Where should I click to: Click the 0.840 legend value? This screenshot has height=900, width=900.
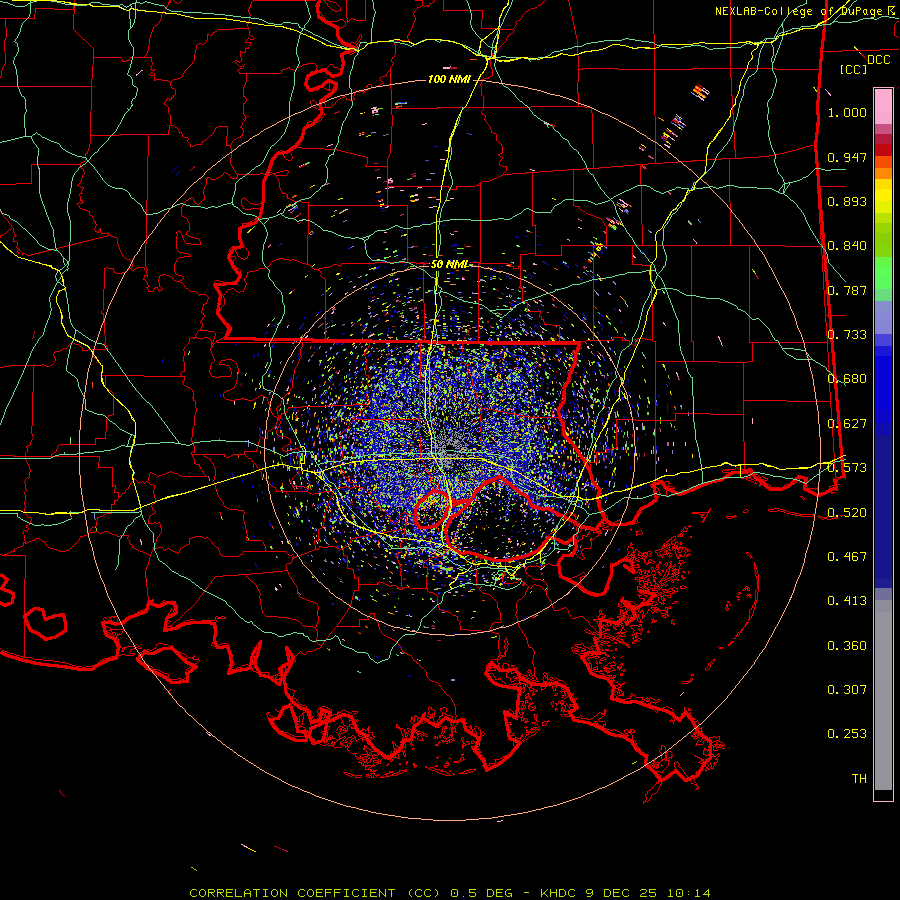[847, 246]
